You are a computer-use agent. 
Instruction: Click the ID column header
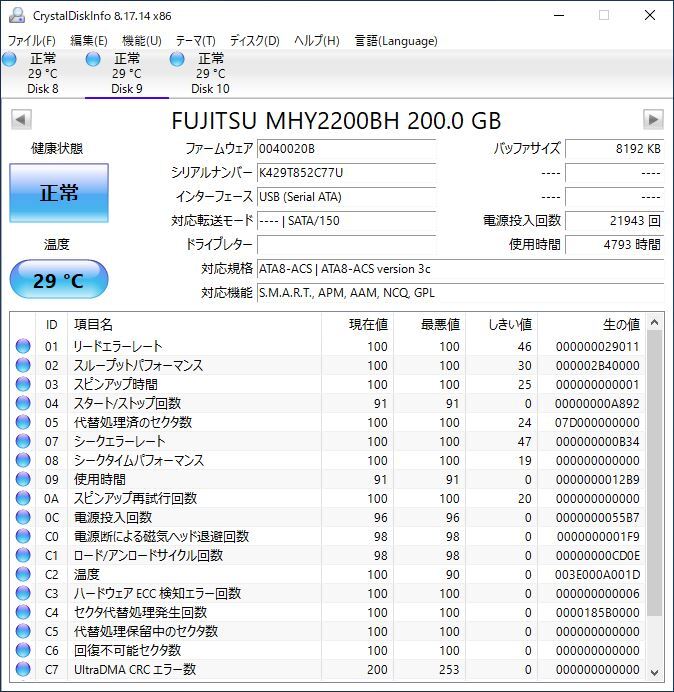(52, 325)
